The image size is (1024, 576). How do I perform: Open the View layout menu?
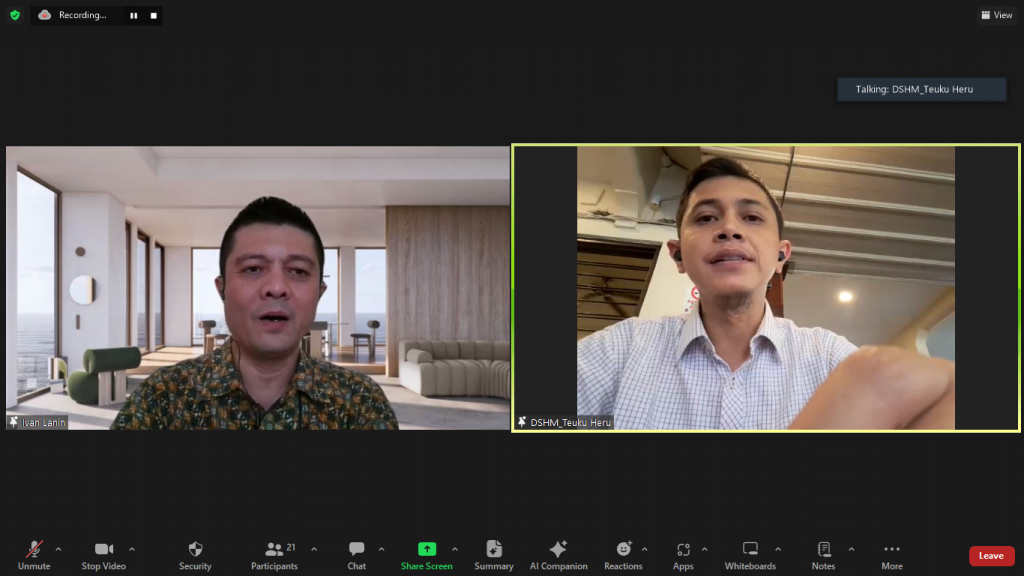click(997, 15)
